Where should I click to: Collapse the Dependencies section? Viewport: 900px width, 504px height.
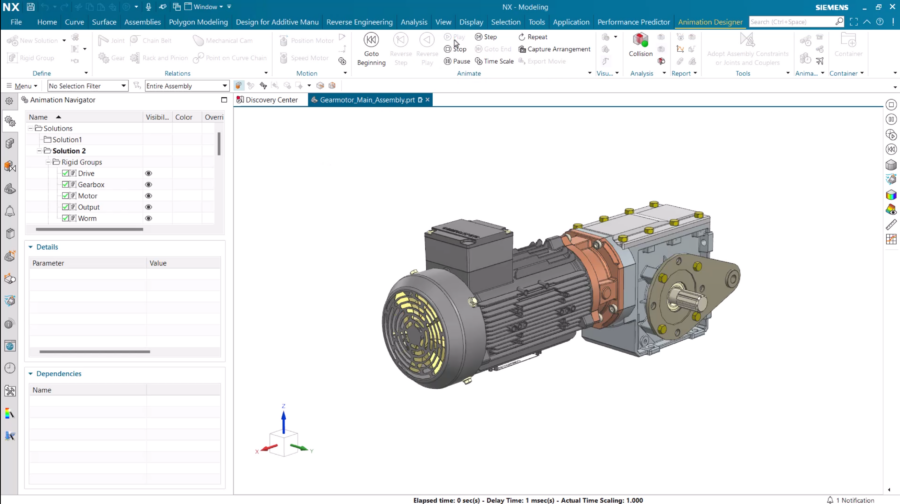click(30, 374)
